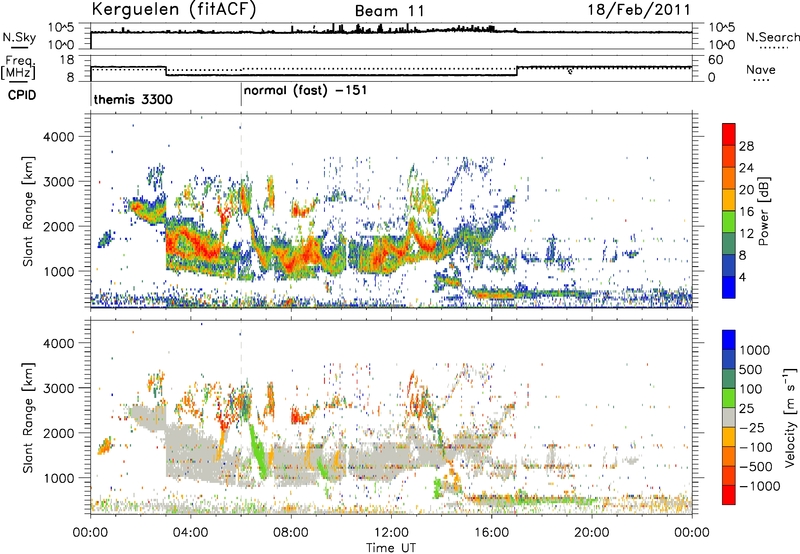
Task: Click the velocity scale value '500'
Action: pos(751,369)
